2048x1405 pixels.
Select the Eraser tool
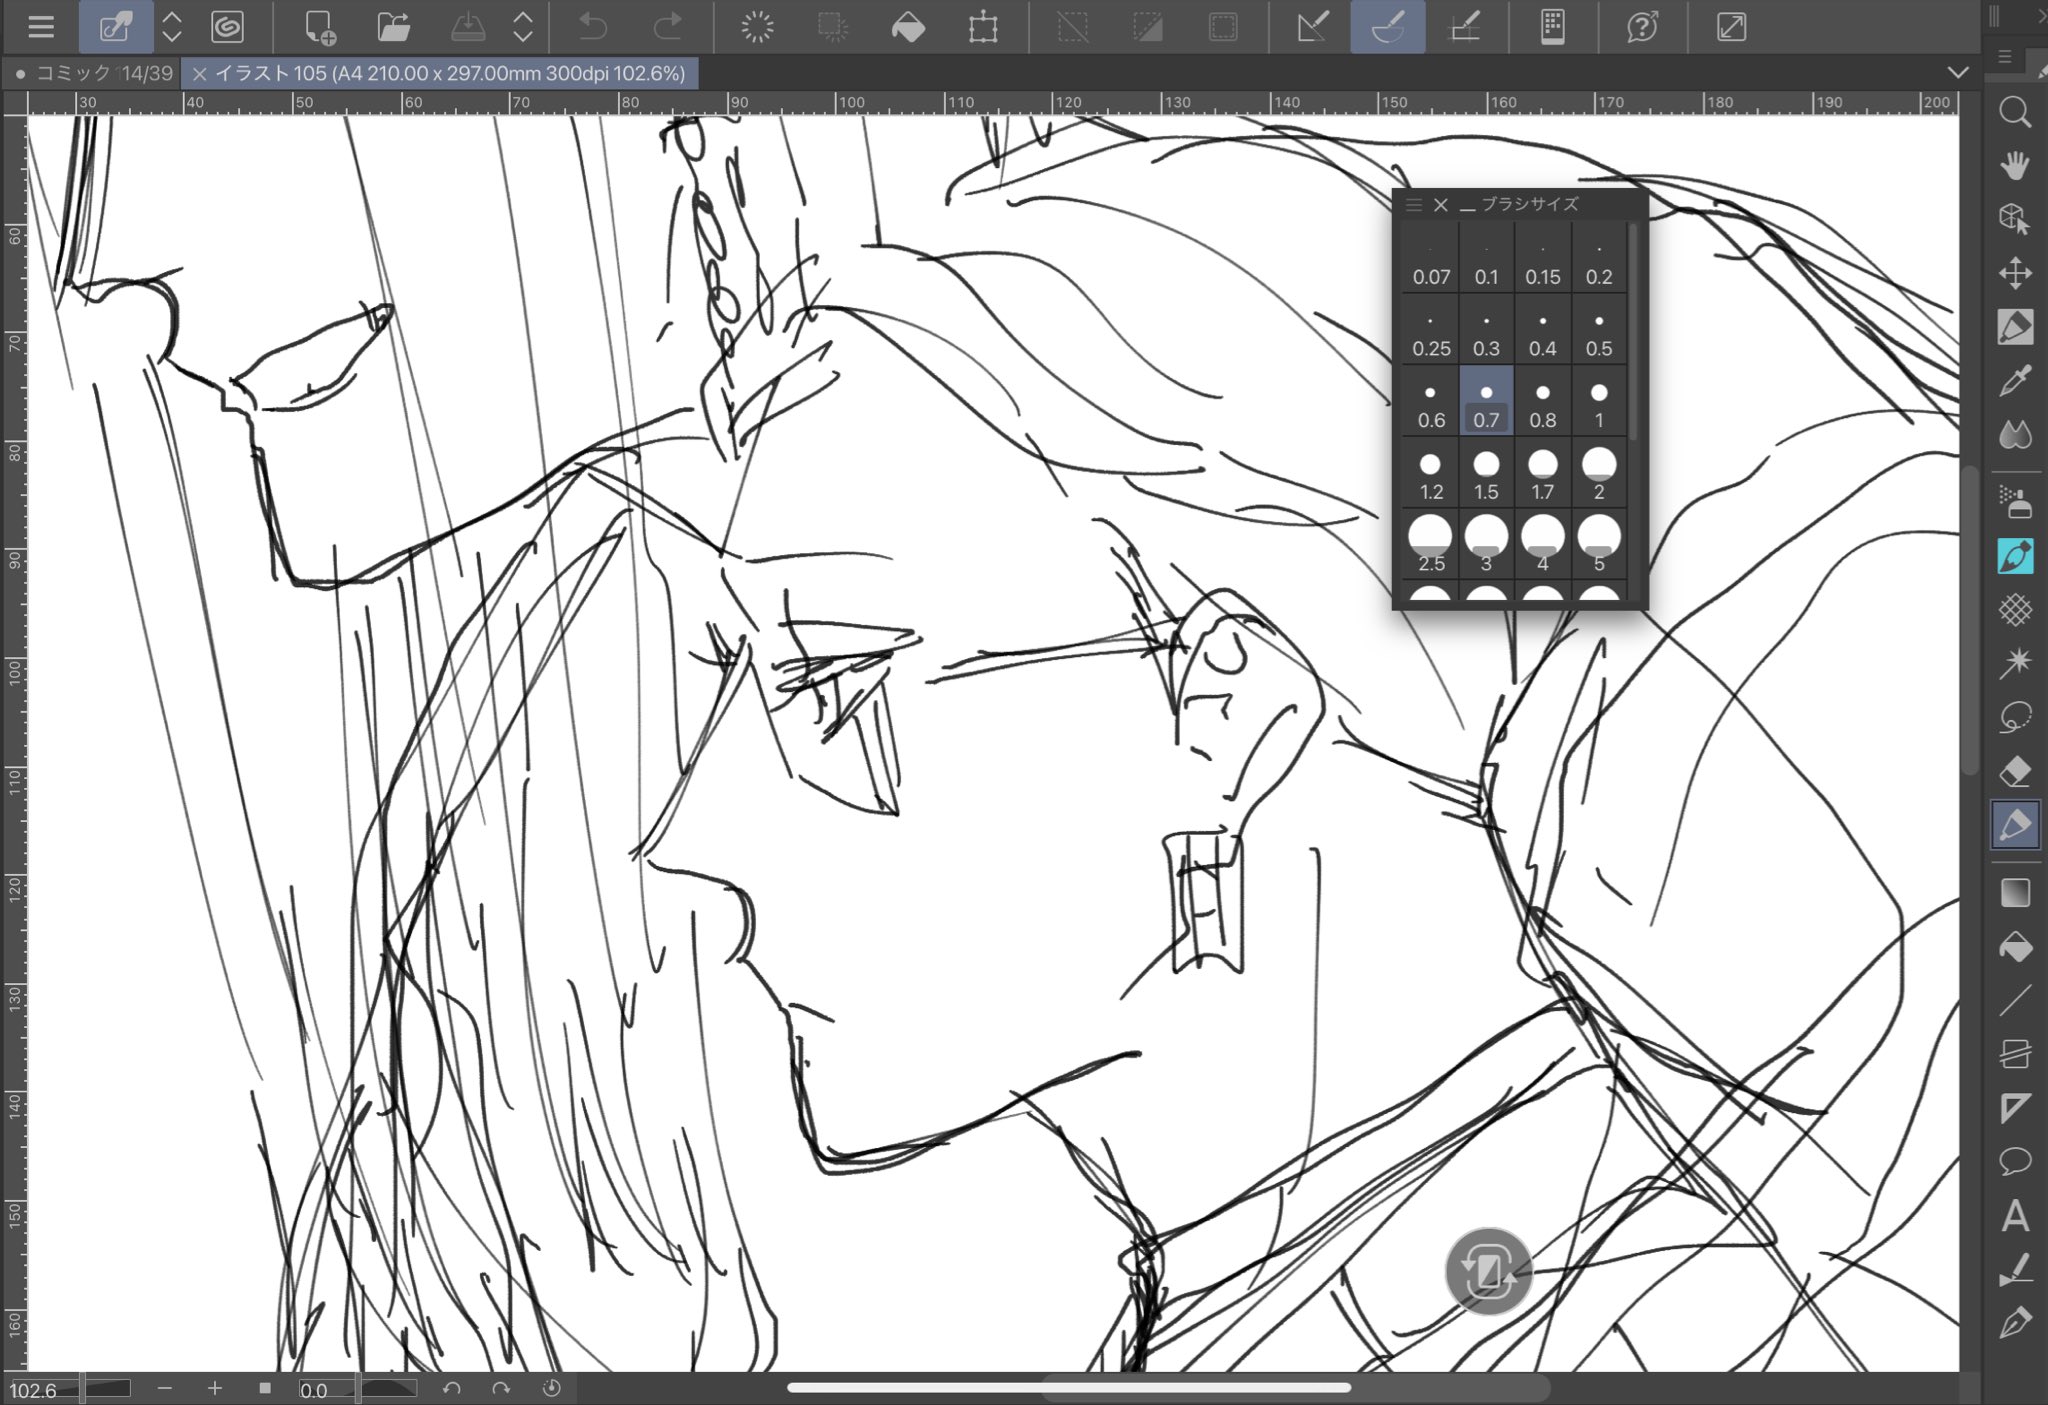2014,771
